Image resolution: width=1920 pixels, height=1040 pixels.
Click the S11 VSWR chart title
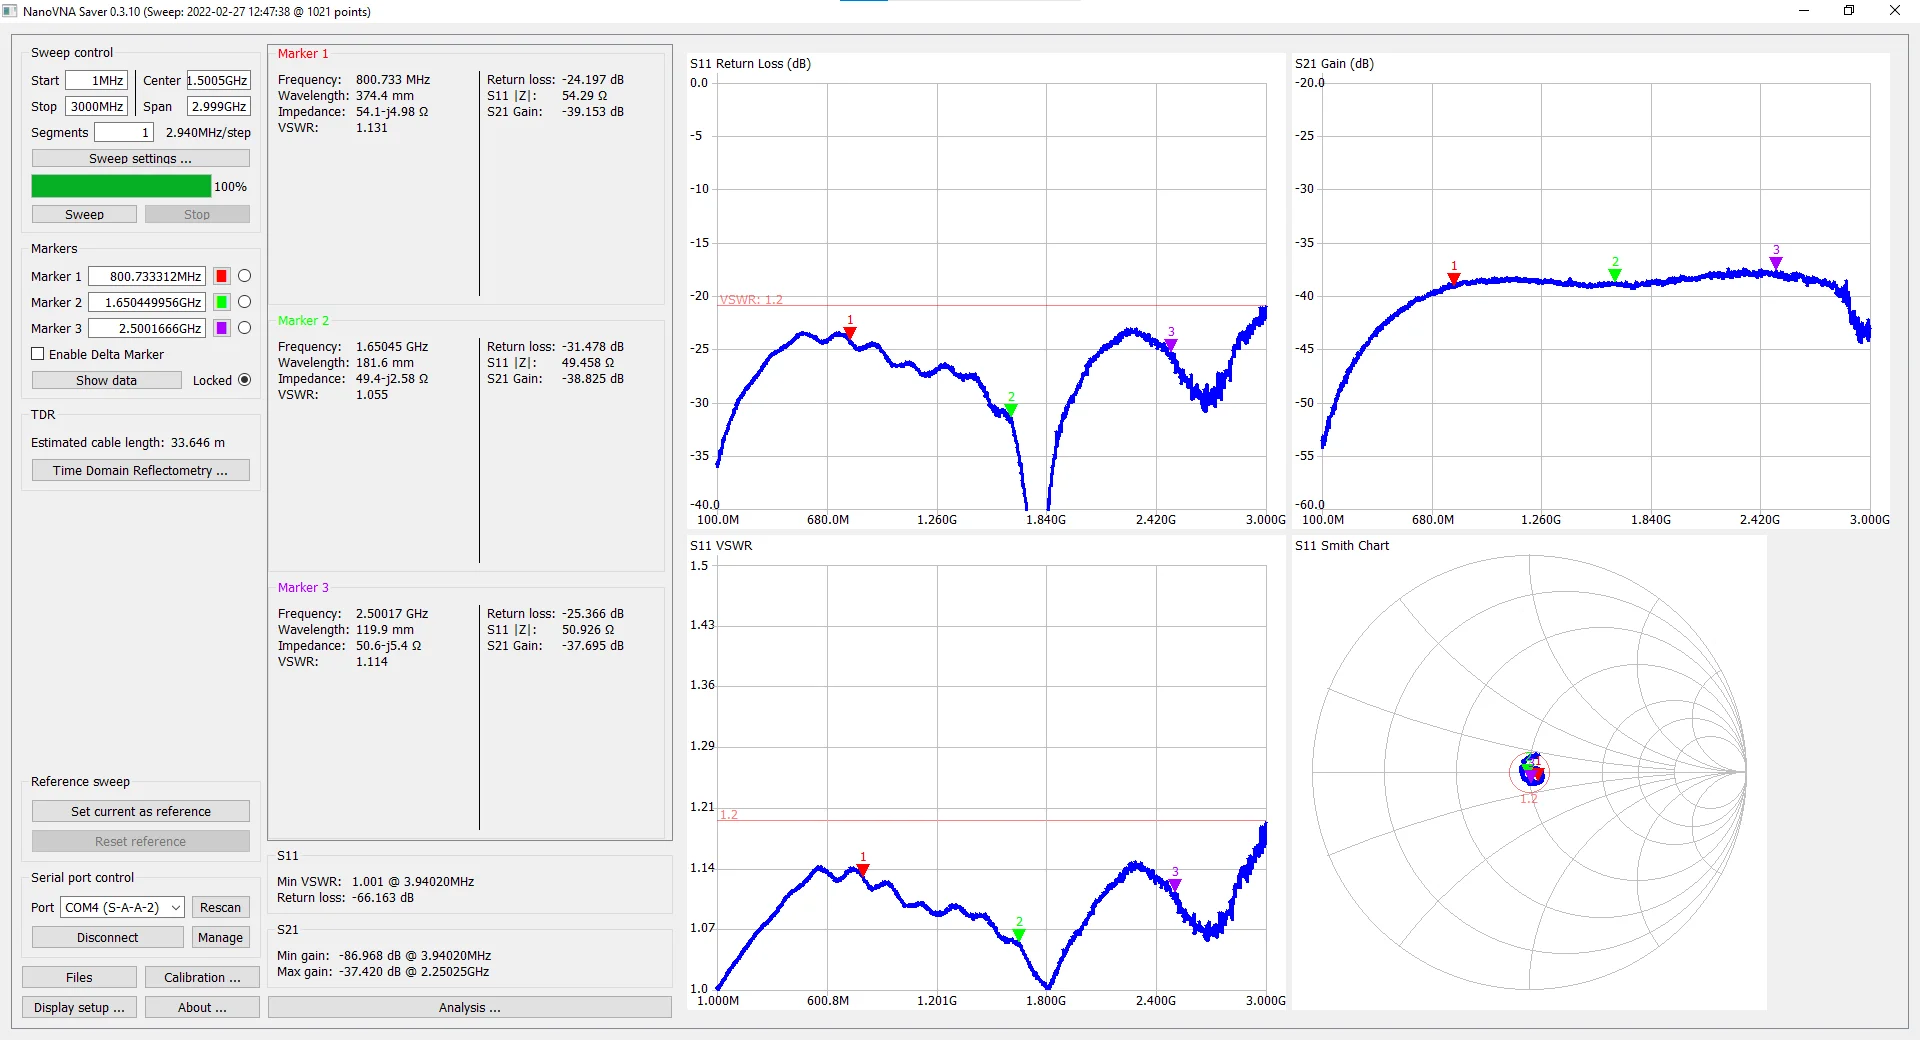pyautogui.click(x=721, y=545)
